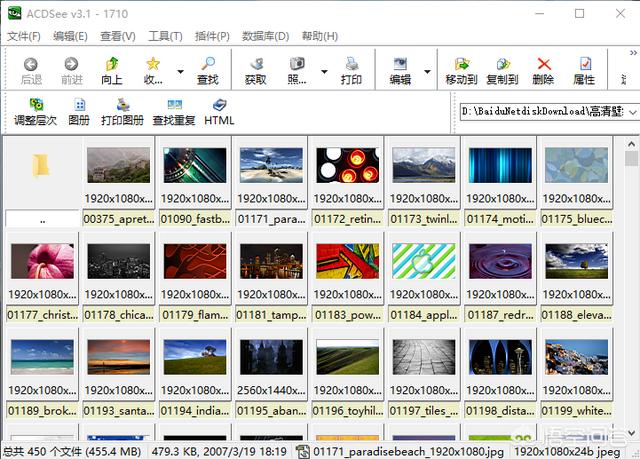Click the Camera (照...) toolbar icon
This screenshot has height=459, width=640.
coord(297,64)
